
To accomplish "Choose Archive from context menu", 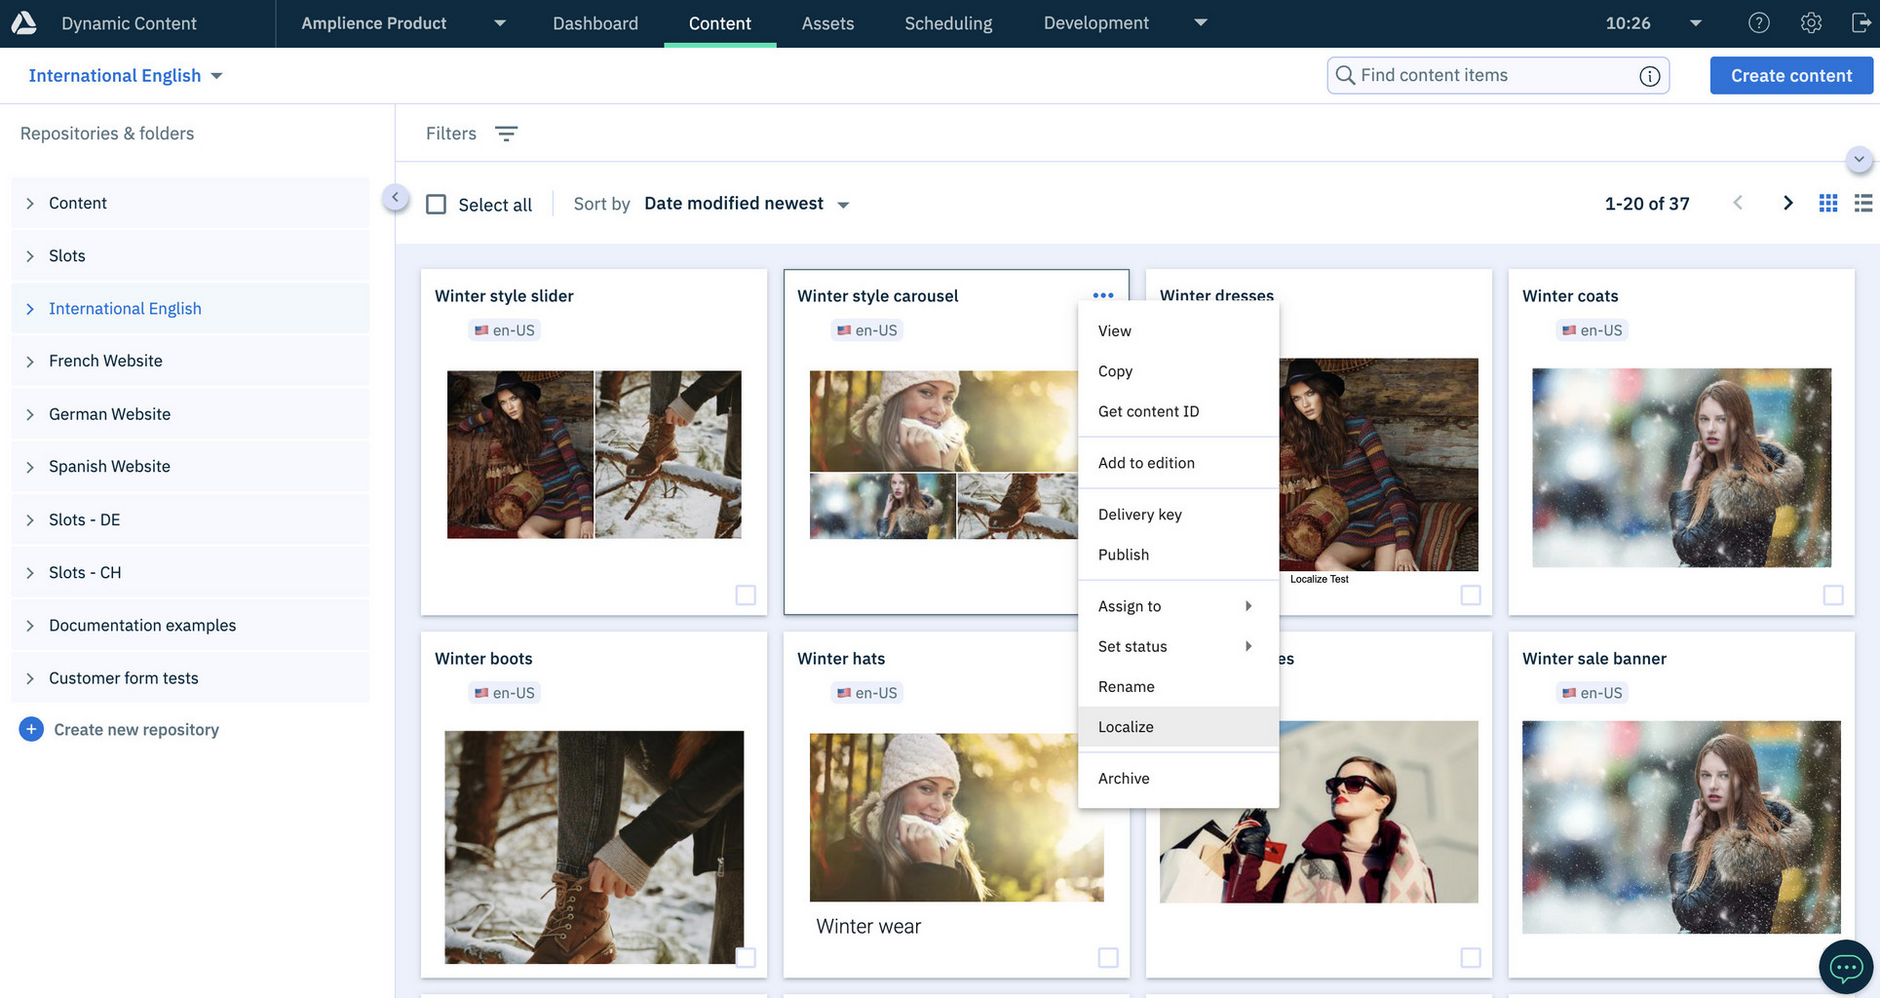I will pyautogui.click(x=1178, y=778).
